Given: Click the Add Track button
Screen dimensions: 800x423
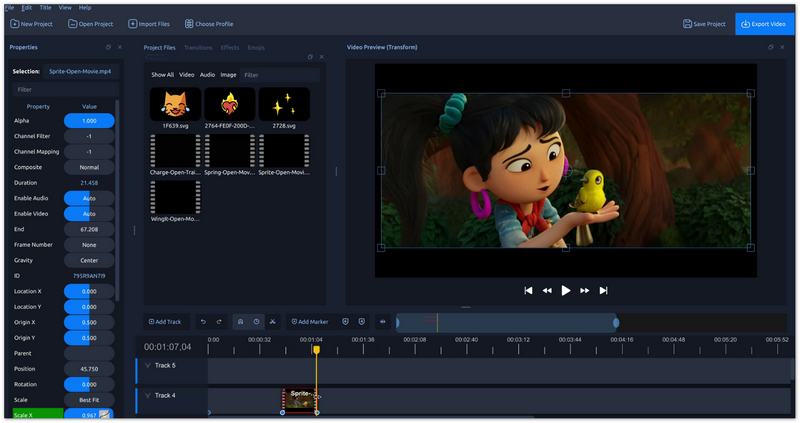Looking at the screenshot, I should click(x=165, y=322).
